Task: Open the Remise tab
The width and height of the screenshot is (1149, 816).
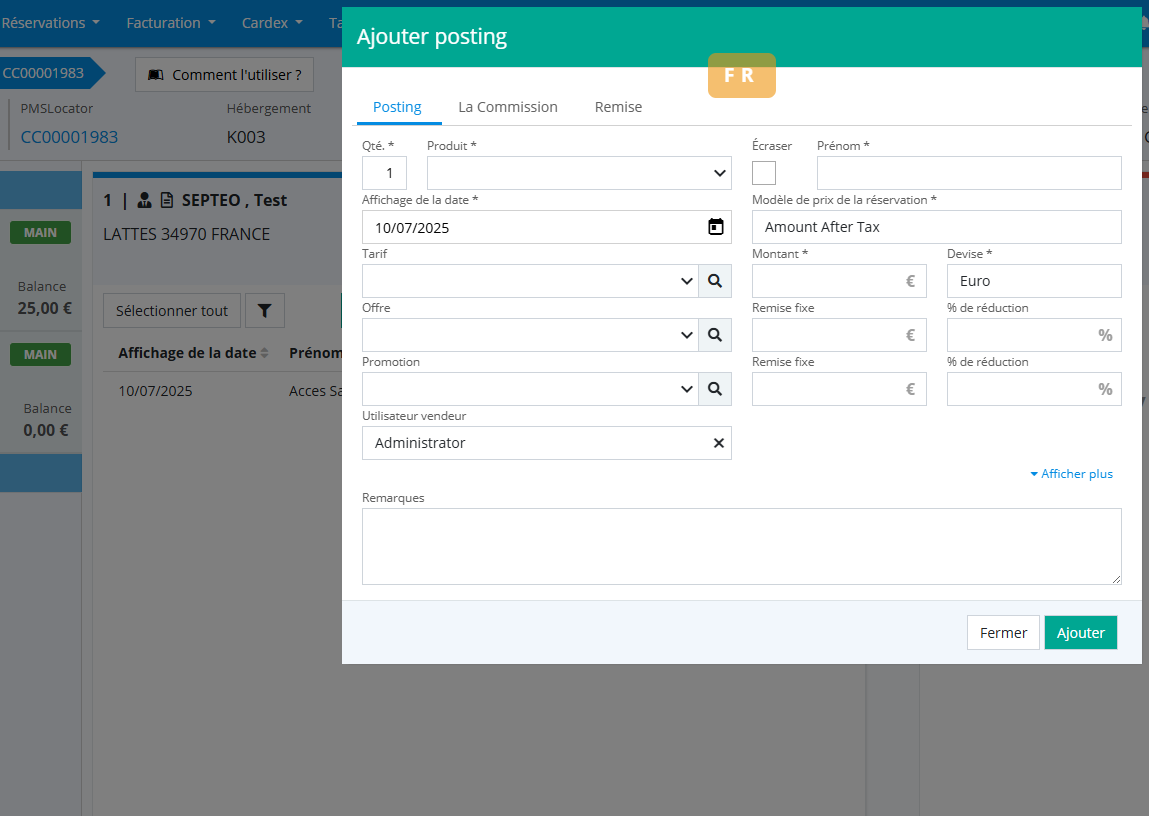Action: coord(618,107)
